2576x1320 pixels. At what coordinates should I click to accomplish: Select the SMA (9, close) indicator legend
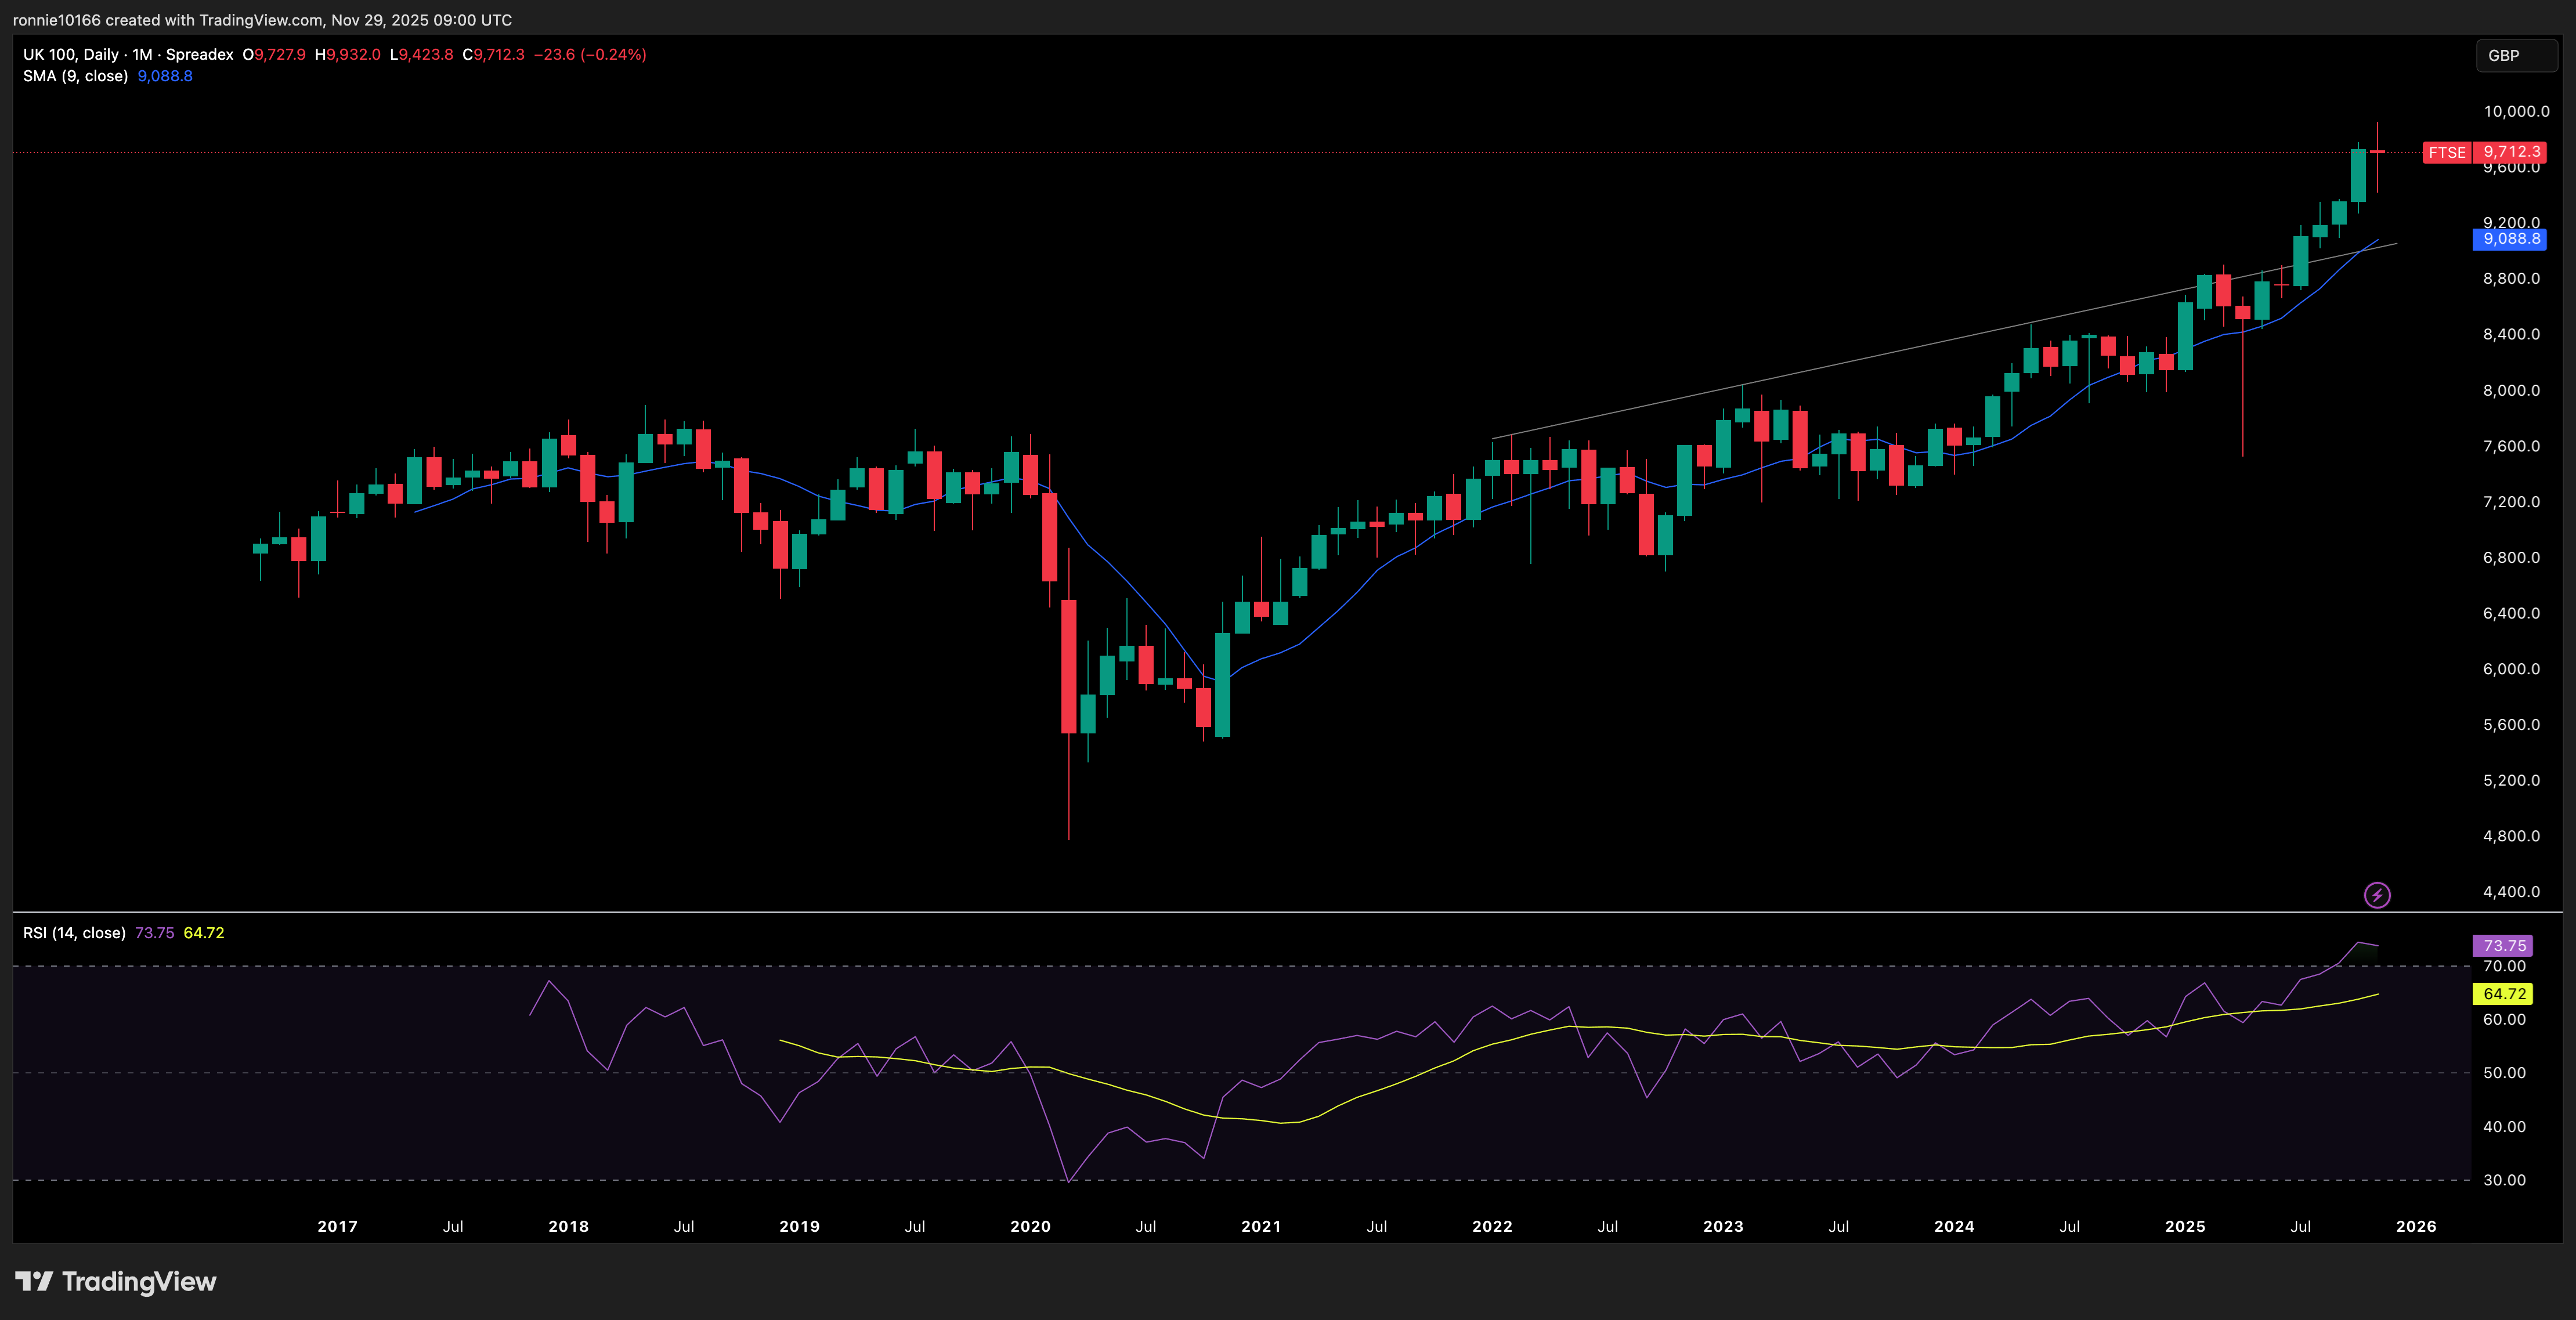[x=75, y=76]
